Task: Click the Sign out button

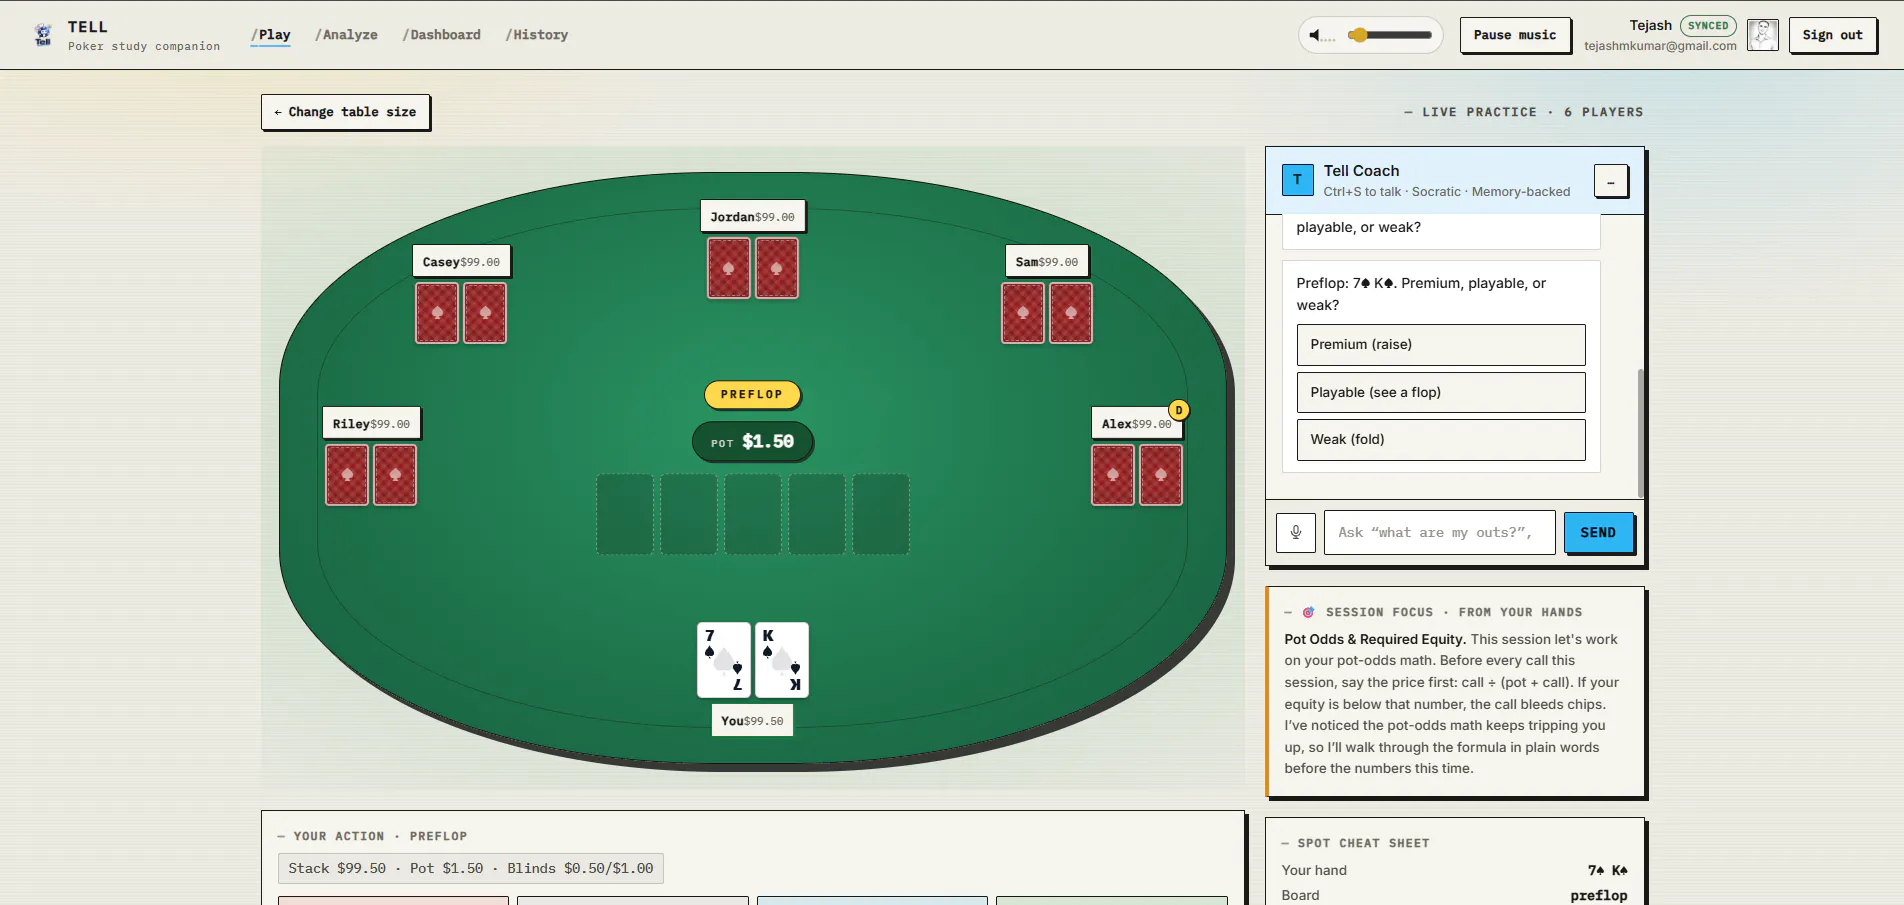Action: (x=1832, y=35)
